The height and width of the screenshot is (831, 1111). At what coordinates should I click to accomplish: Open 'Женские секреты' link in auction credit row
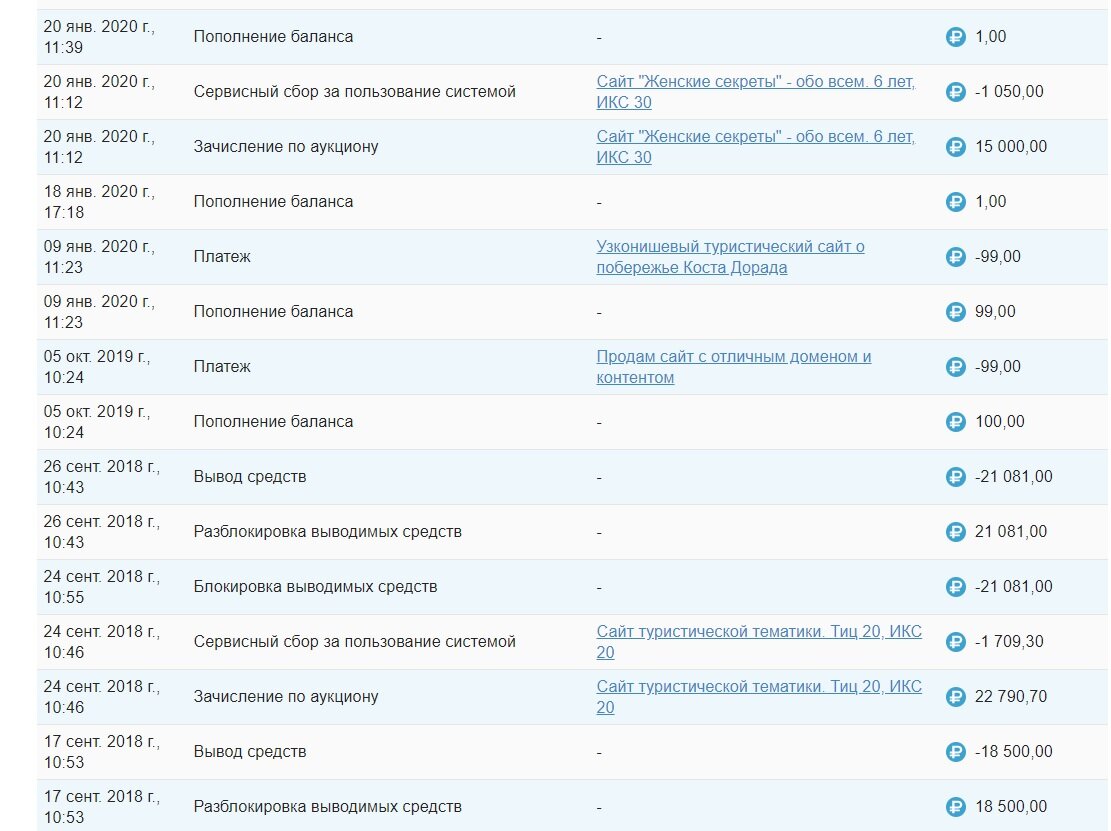(x=755, y=147)
